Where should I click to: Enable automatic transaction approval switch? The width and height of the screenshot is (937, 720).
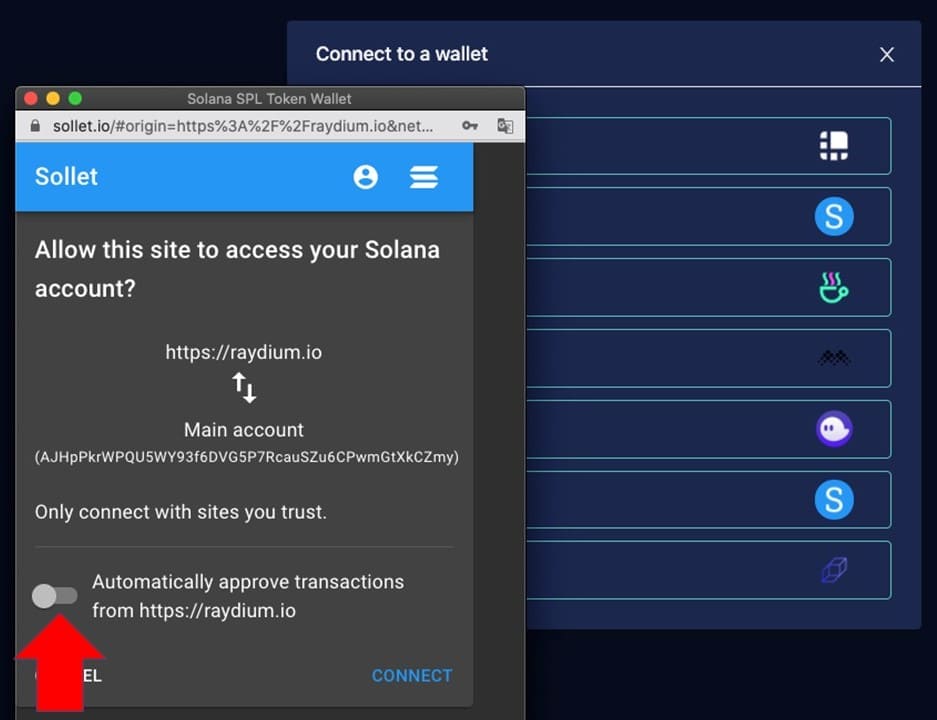point(54,596)
